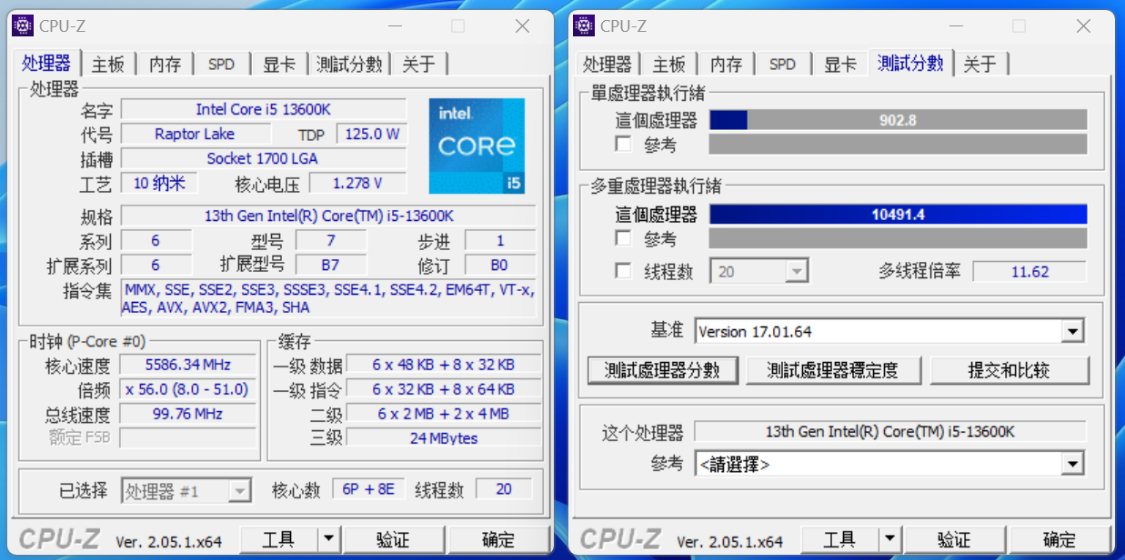Click the 測試處理器分數 button
1125x560 pixels.
tap(663, 371)
